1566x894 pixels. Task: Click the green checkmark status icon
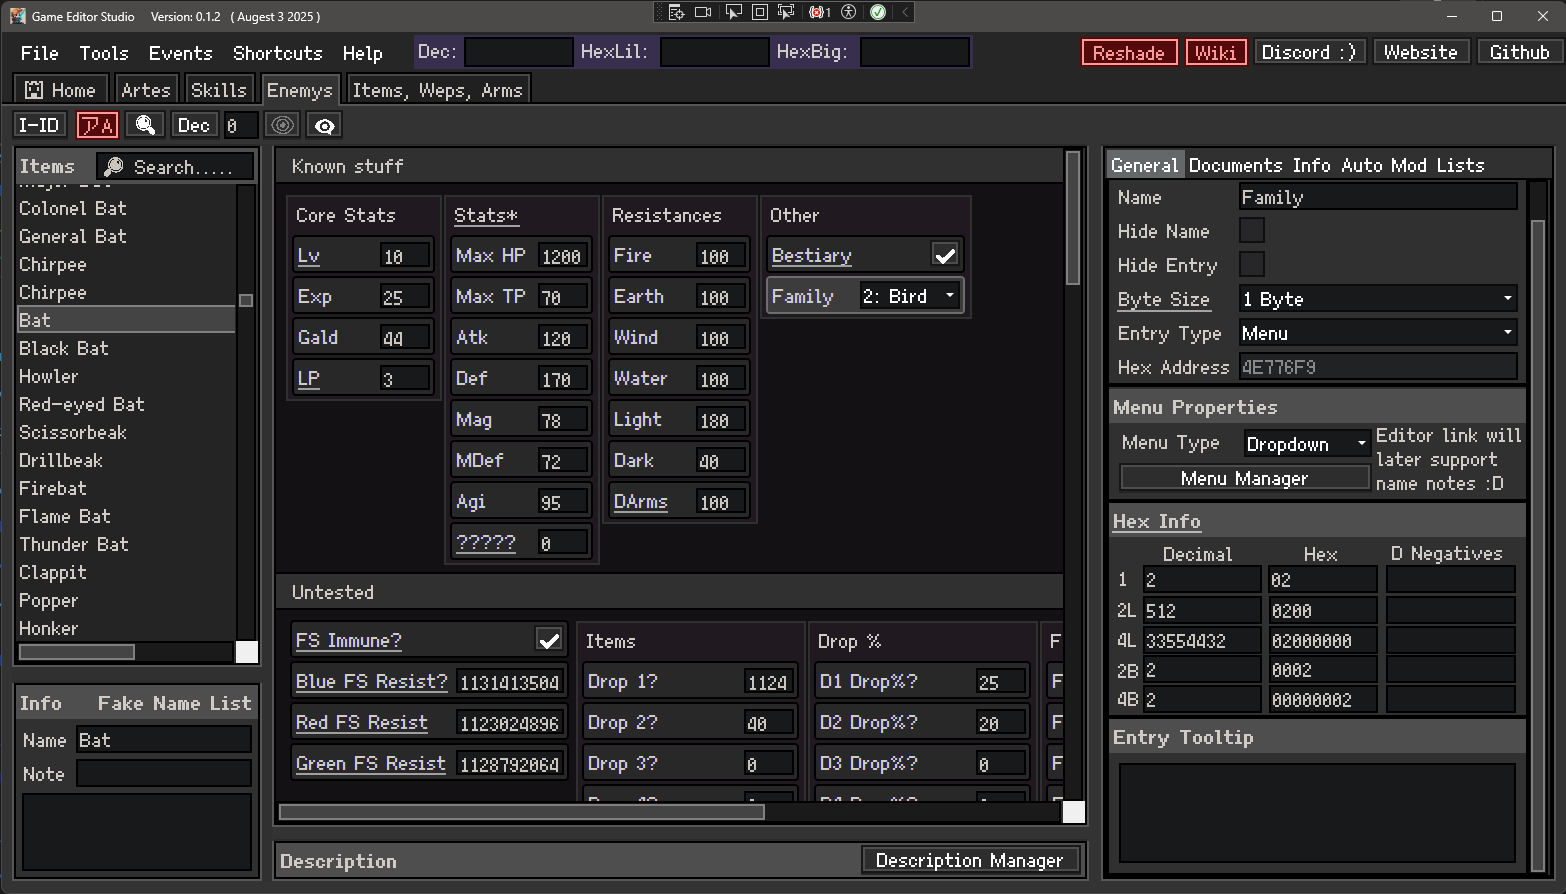[878, 12]
